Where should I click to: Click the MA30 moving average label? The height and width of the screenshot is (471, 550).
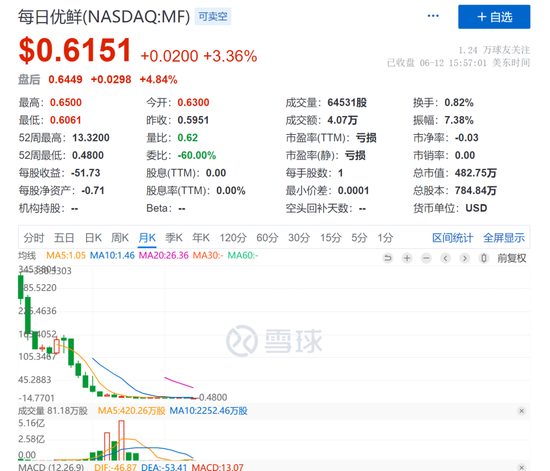[208, 255]
